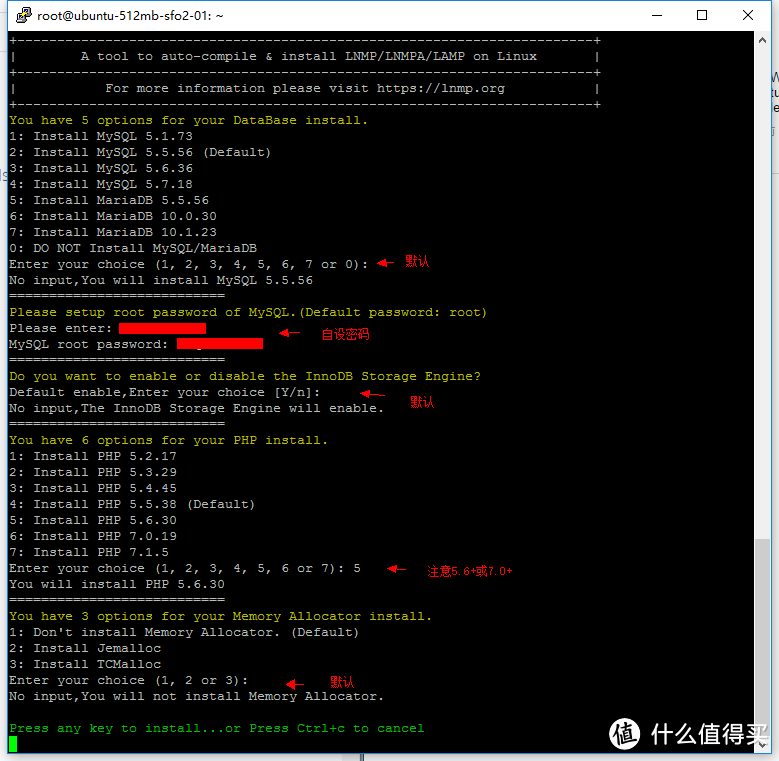Image resolution: width=779 pixels, height=761 pixels.
Task: Click line '2: Install PHP 5.3.29'
Action: (93, 472)
